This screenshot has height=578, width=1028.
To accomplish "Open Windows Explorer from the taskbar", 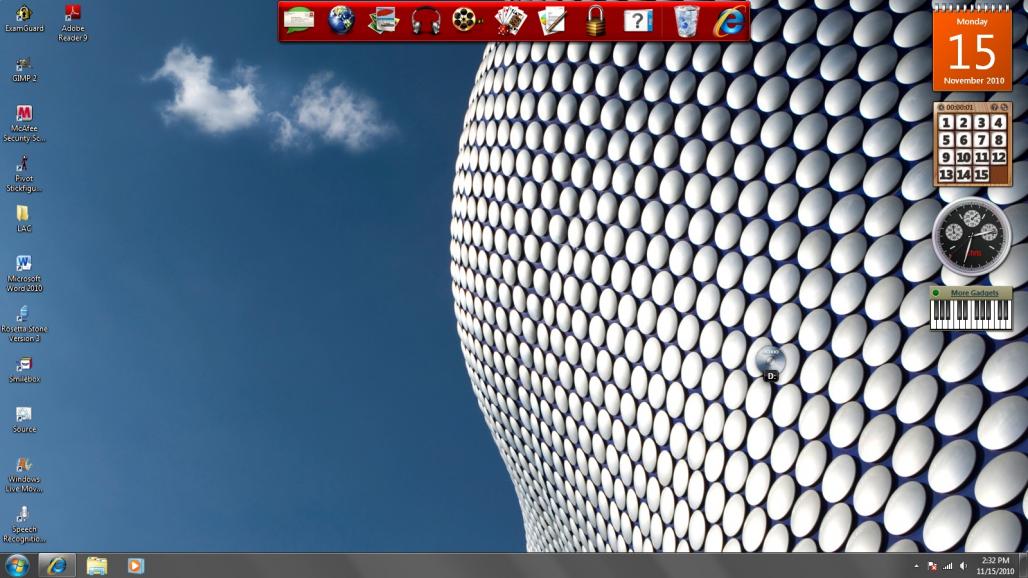I will [x=97, y=565].
